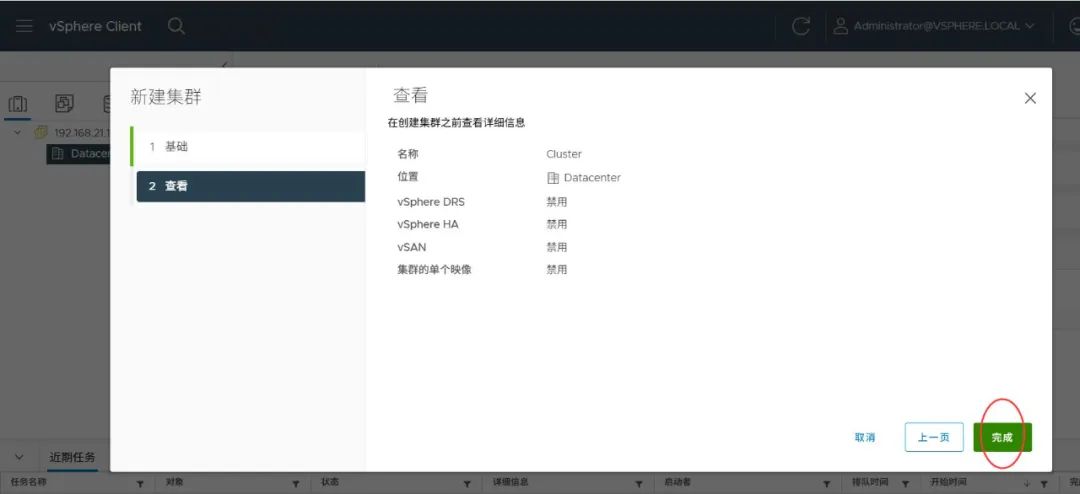Click the 名称 label
1080x494 pixels.
point(407,154)
